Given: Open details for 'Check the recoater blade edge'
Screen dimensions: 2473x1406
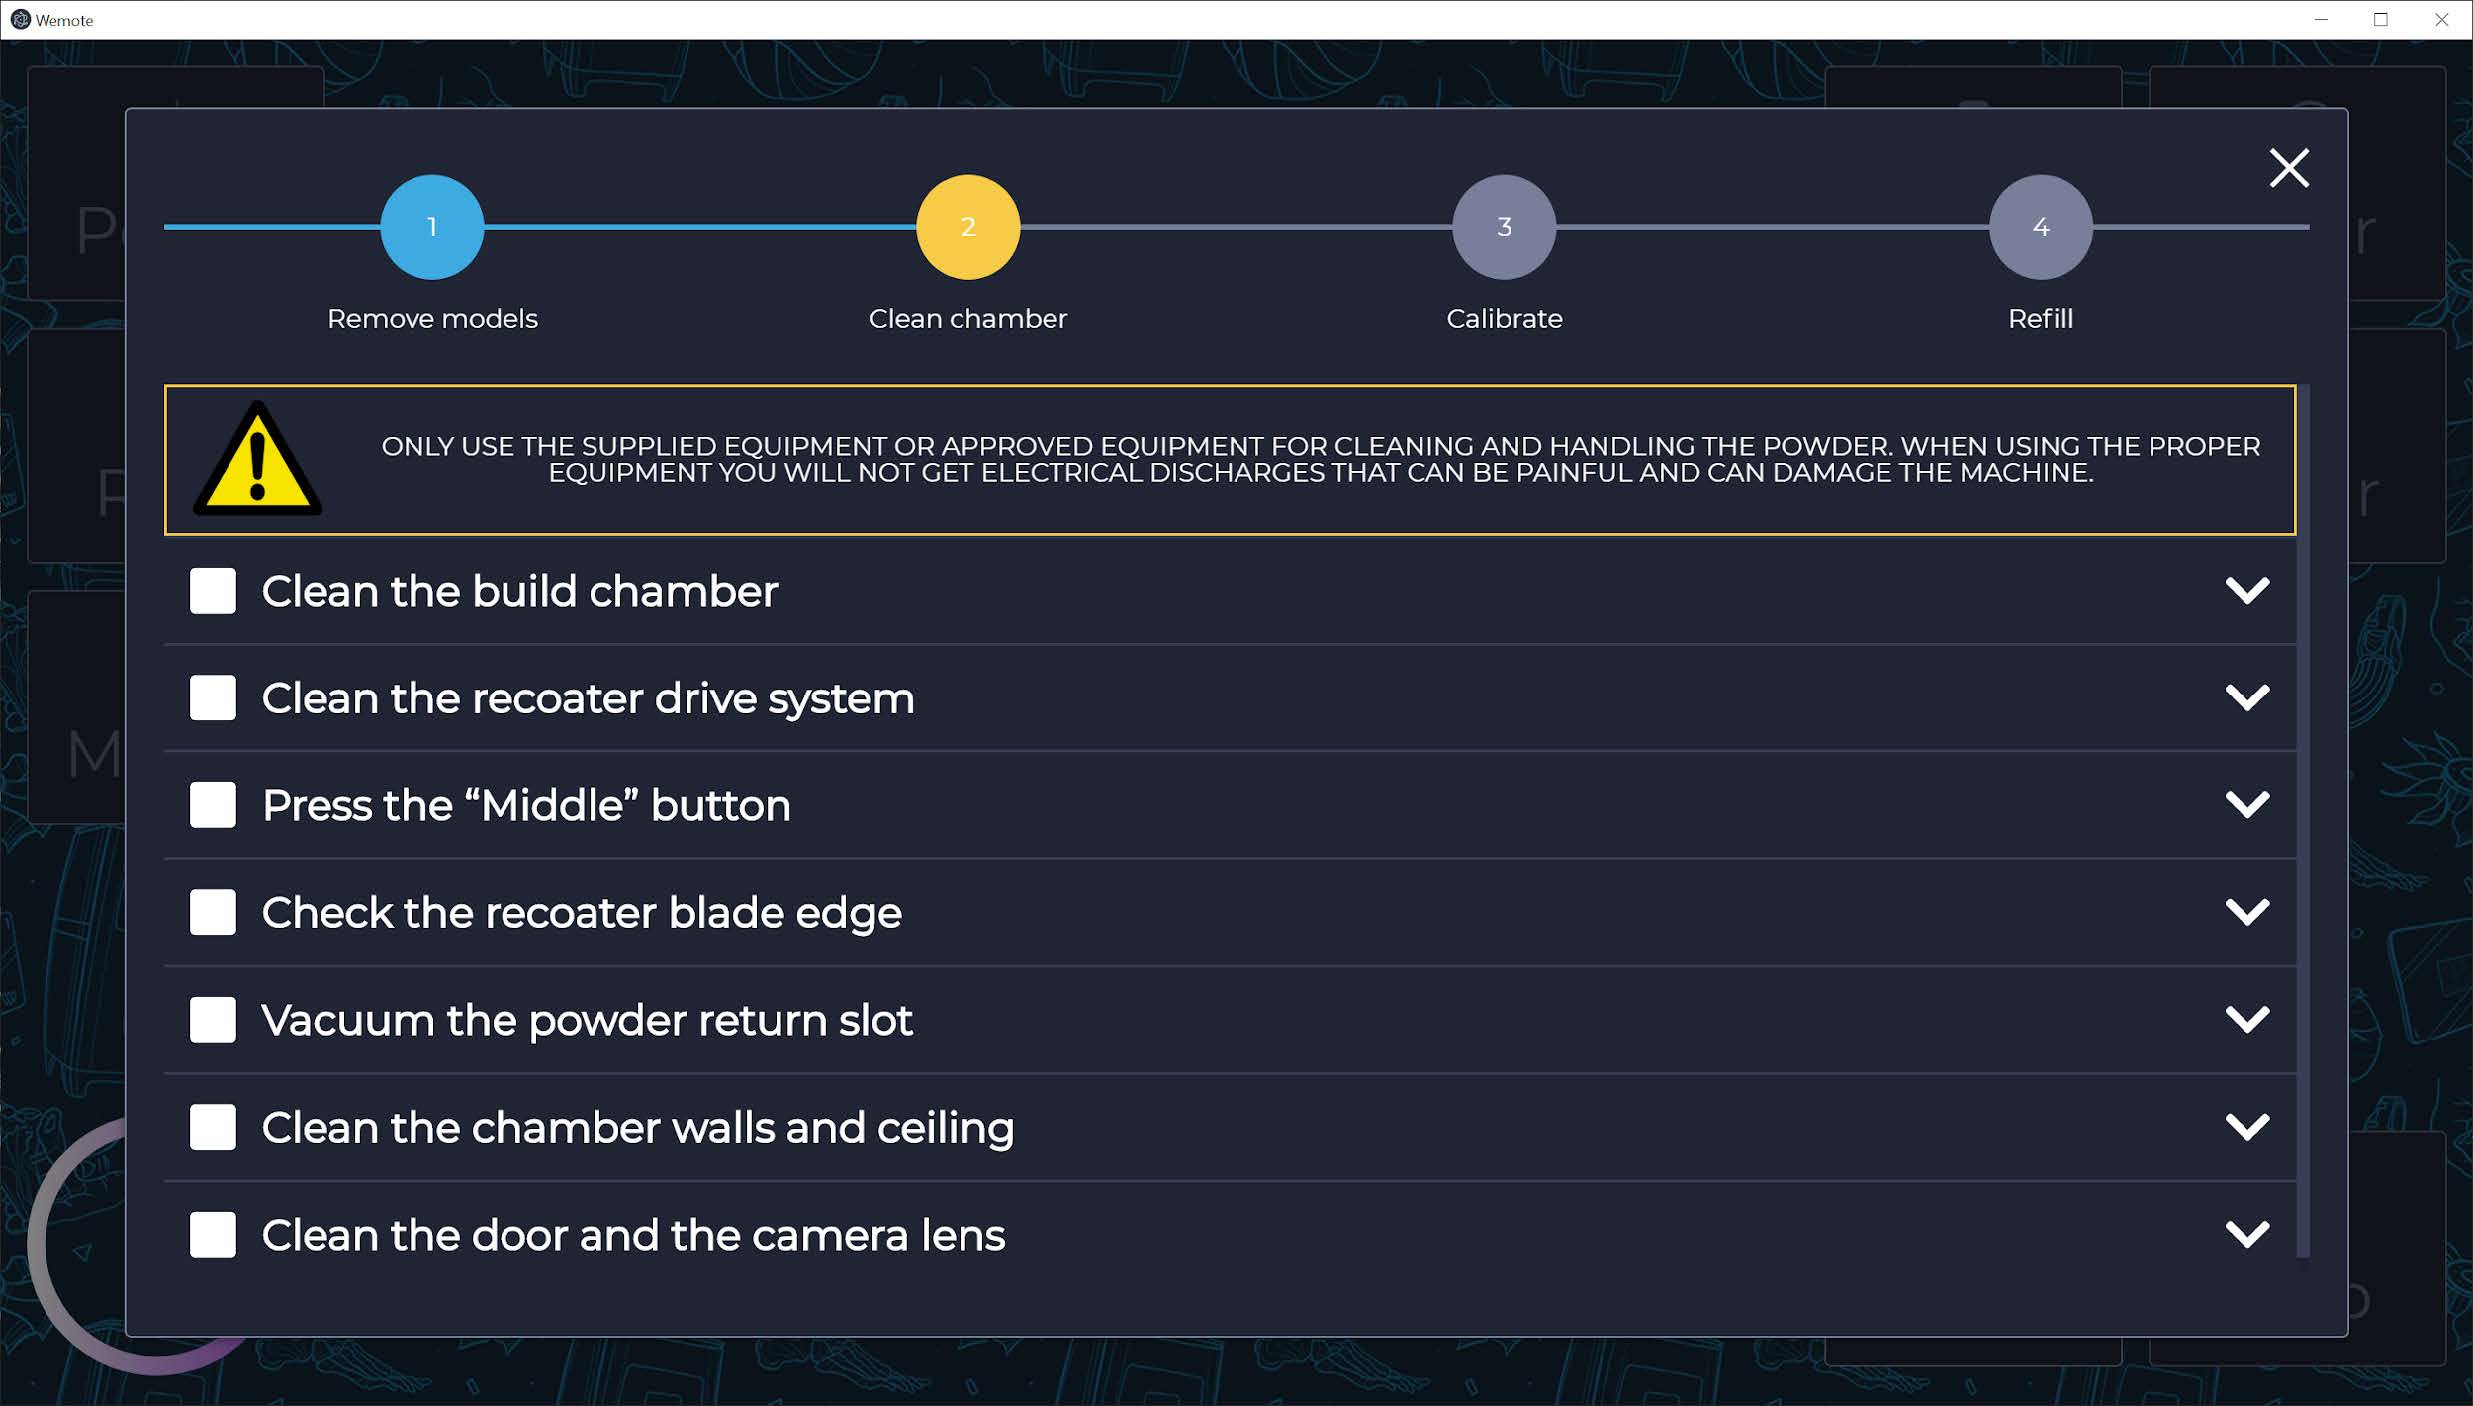Looking at the screenshot, I should coord(2249,912).
